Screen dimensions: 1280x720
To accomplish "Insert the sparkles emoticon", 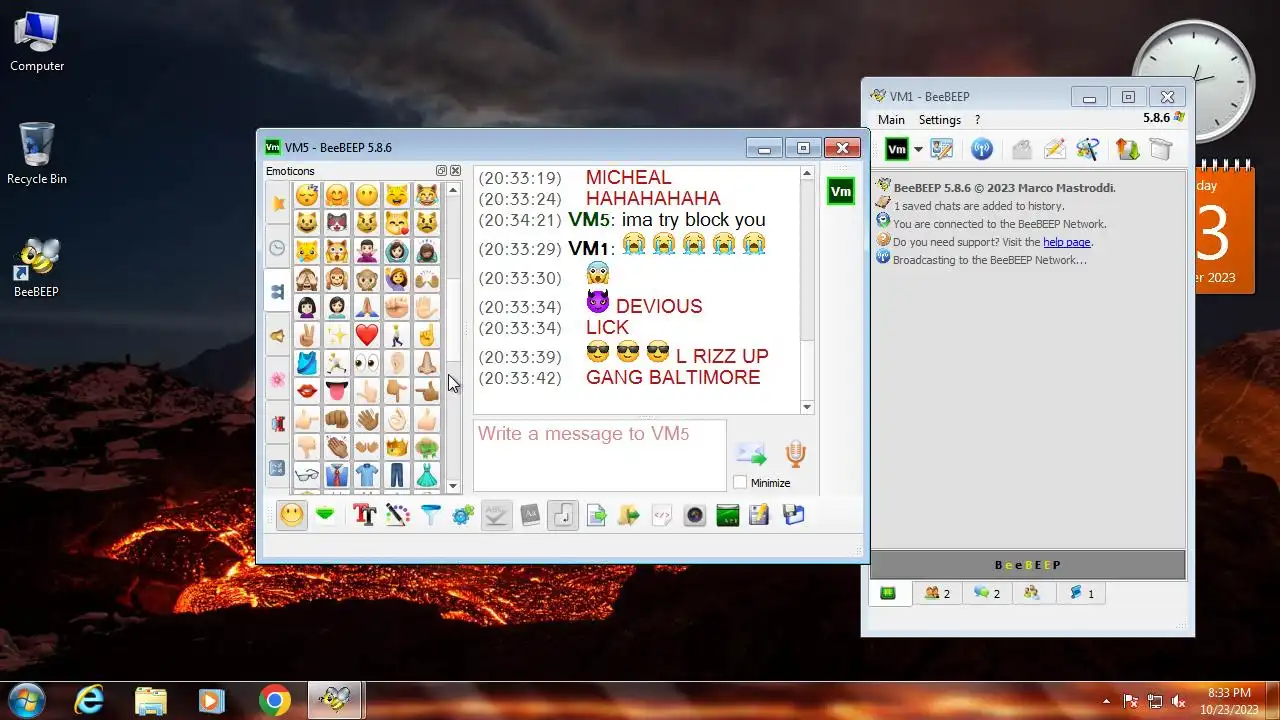I will [337, 335].
